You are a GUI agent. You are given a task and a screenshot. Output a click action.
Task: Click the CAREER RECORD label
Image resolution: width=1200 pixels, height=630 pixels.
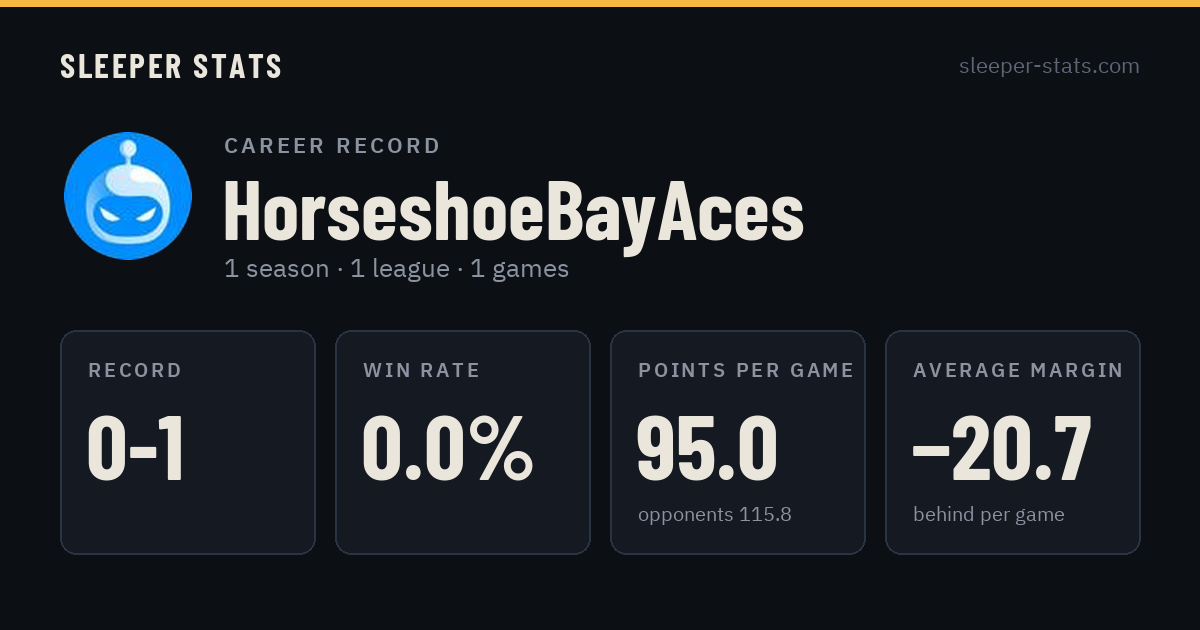332,146
